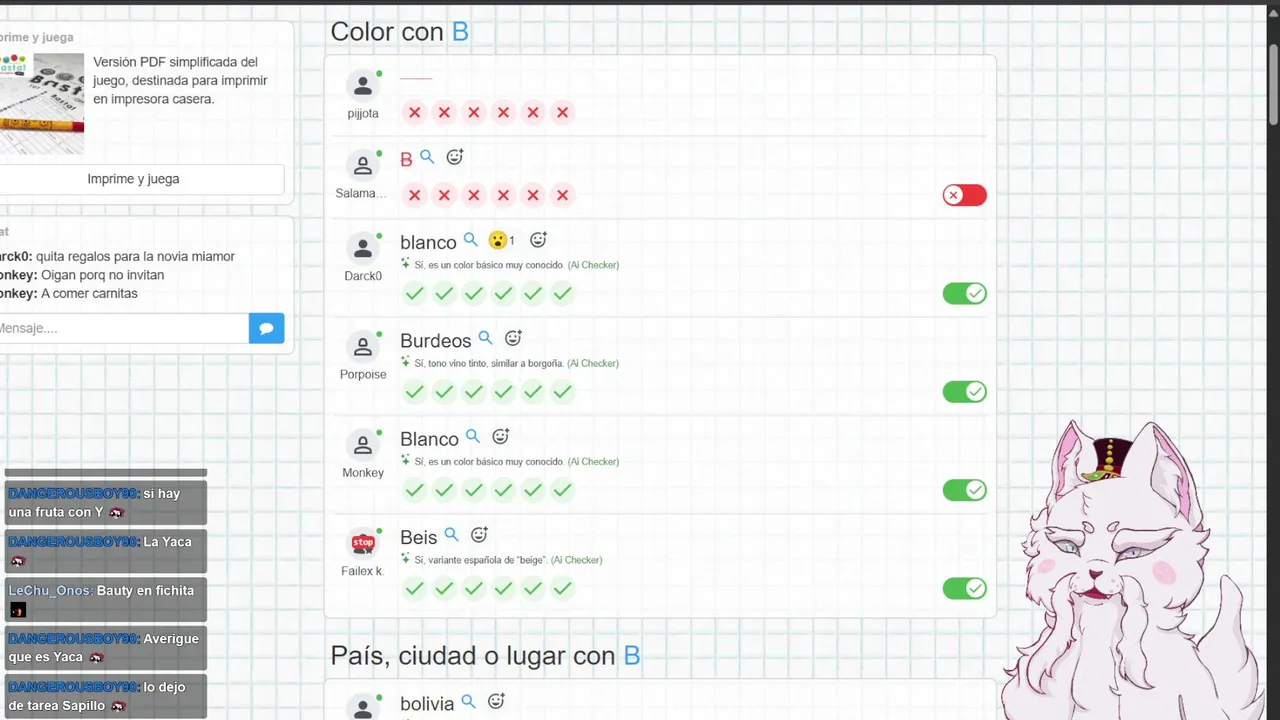Click stream message 'Averigue que es Yaca'
Screen dimensions: 1280x720
tap(104, 648)
